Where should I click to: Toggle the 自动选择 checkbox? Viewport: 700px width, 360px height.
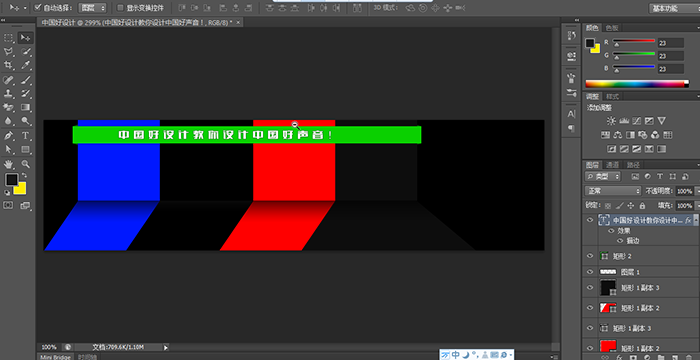click(x=37, y=8)
